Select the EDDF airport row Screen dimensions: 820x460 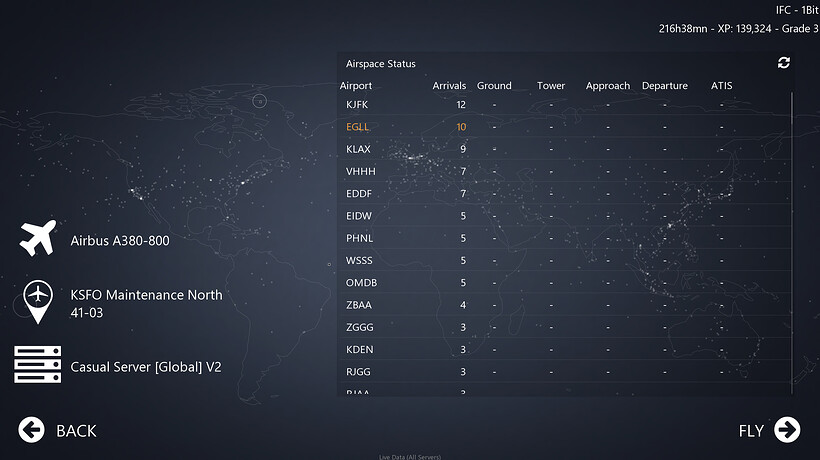point(565,193)
